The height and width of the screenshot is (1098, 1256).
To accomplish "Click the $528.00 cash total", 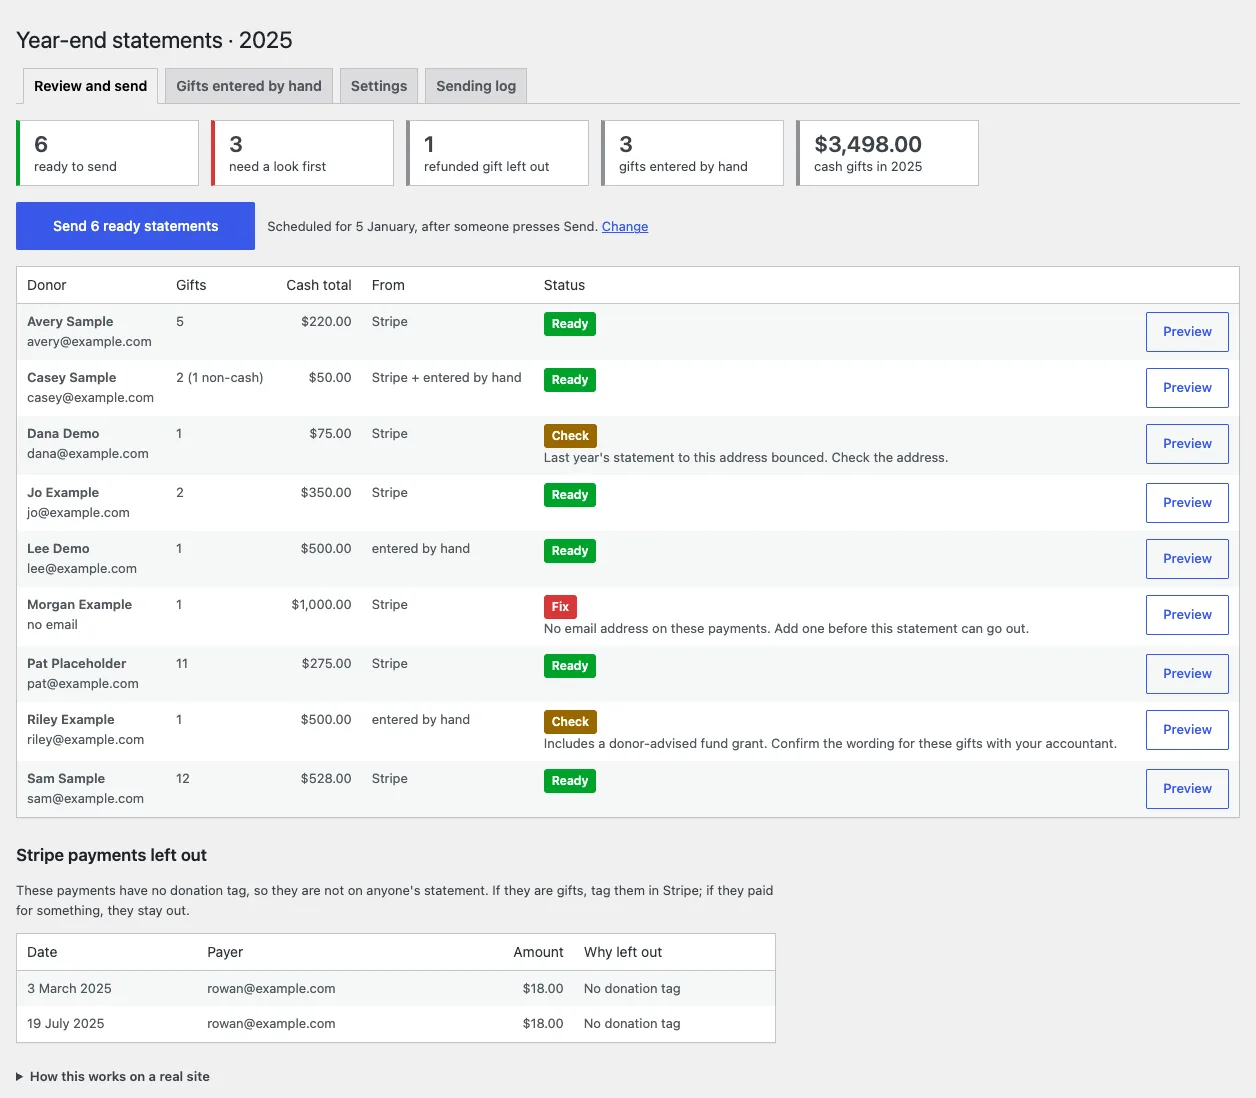I will 326,779.
